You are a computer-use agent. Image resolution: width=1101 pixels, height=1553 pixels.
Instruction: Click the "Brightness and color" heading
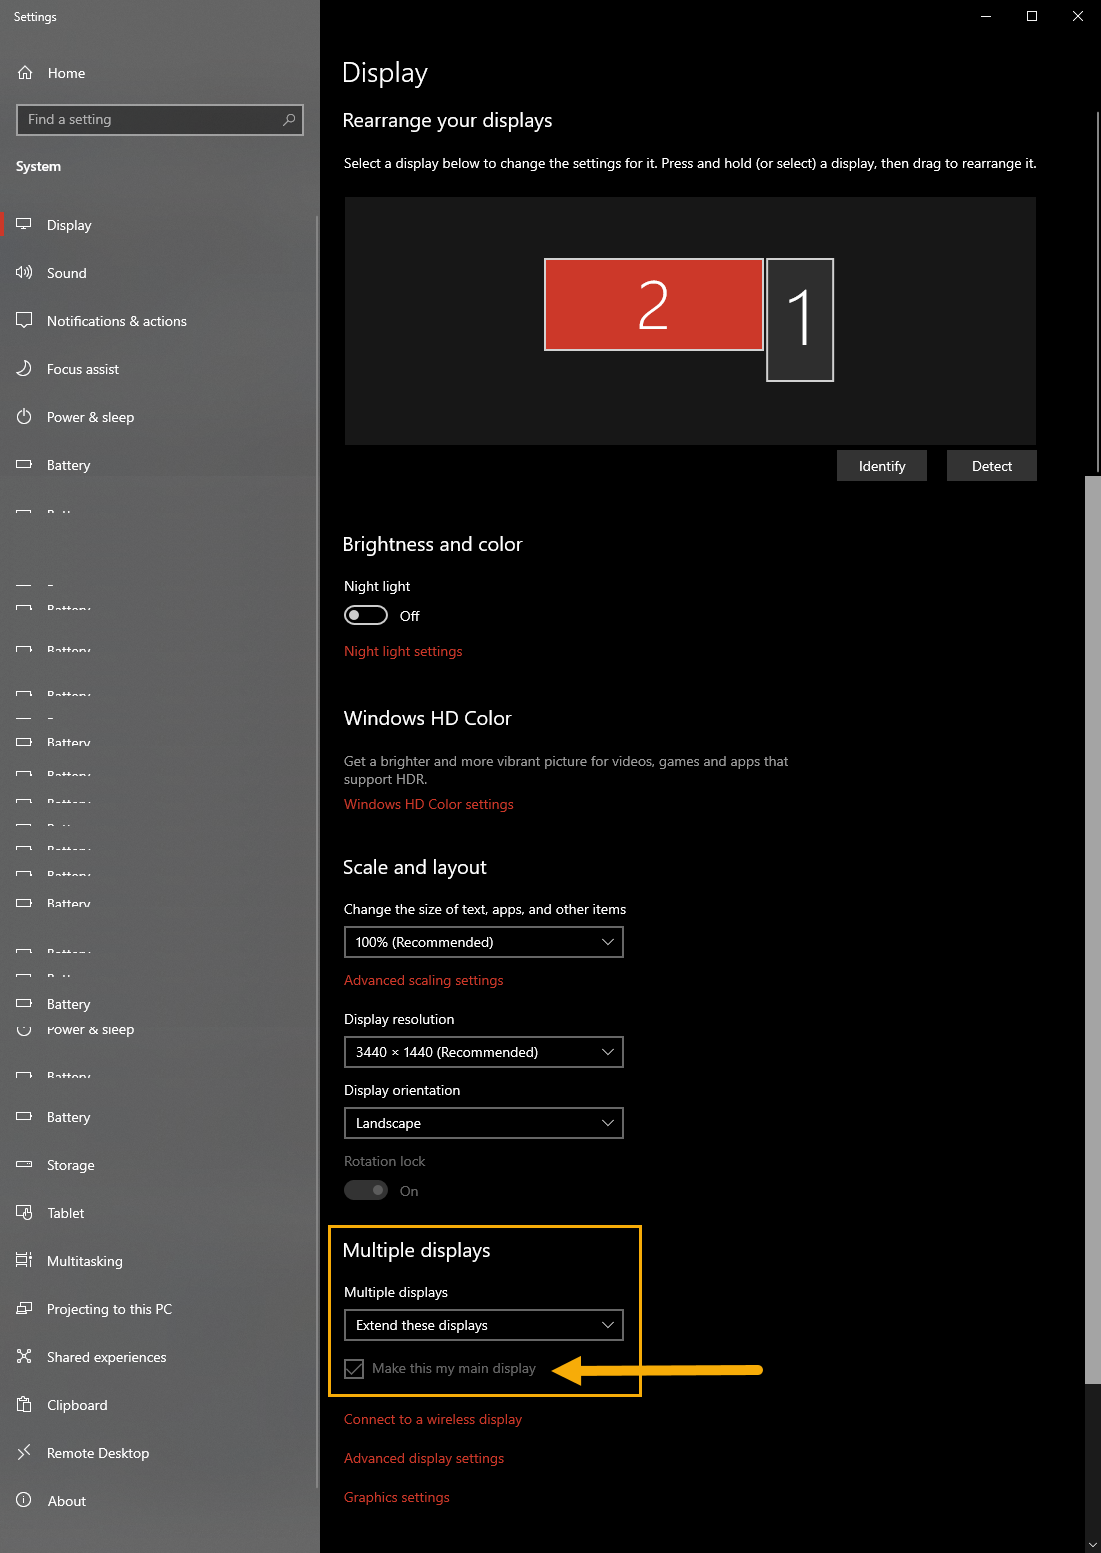click(432, 544)
